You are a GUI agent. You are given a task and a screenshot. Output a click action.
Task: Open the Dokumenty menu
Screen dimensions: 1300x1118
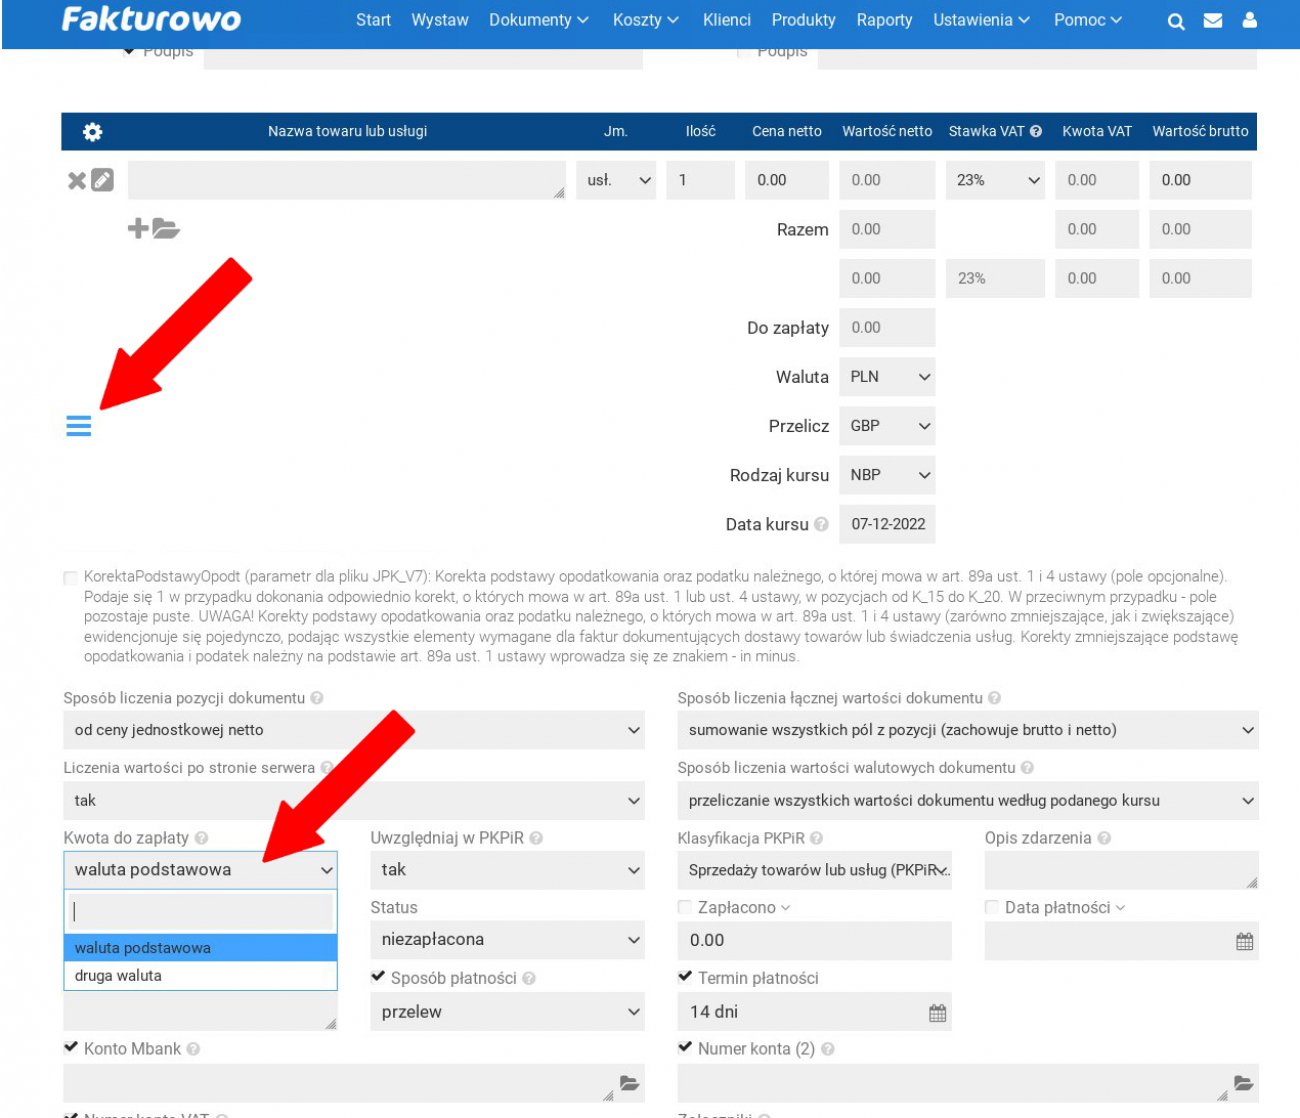tap(538, 20)
